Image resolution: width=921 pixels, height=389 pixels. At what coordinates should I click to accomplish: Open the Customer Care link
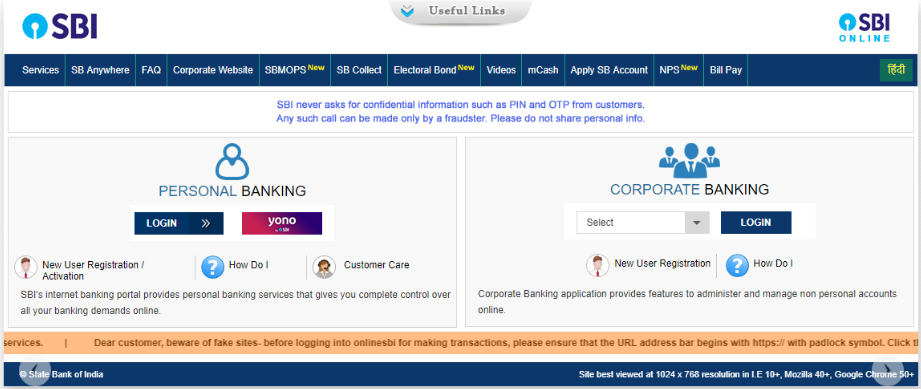point(377,265)
